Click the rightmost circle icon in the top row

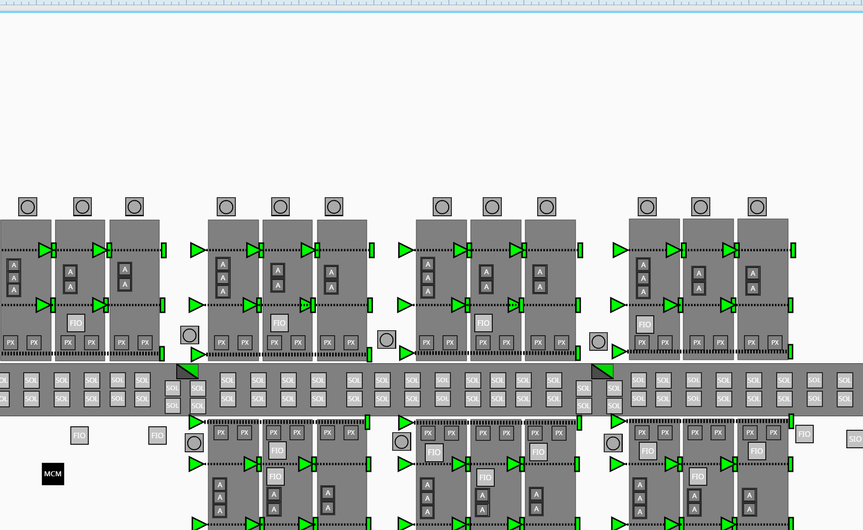[x=757, y=207]
